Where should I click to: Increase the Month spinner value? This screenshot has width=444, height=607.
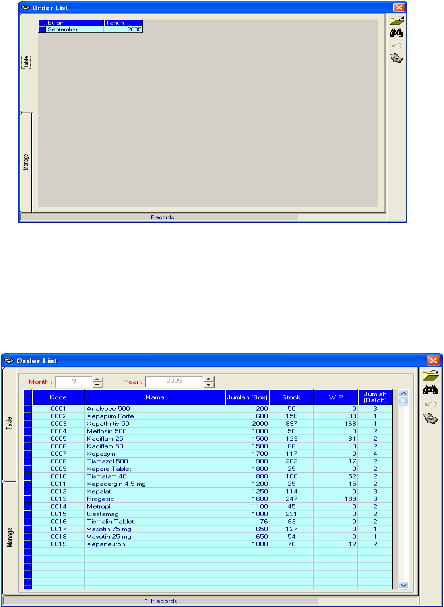(98, 379)
